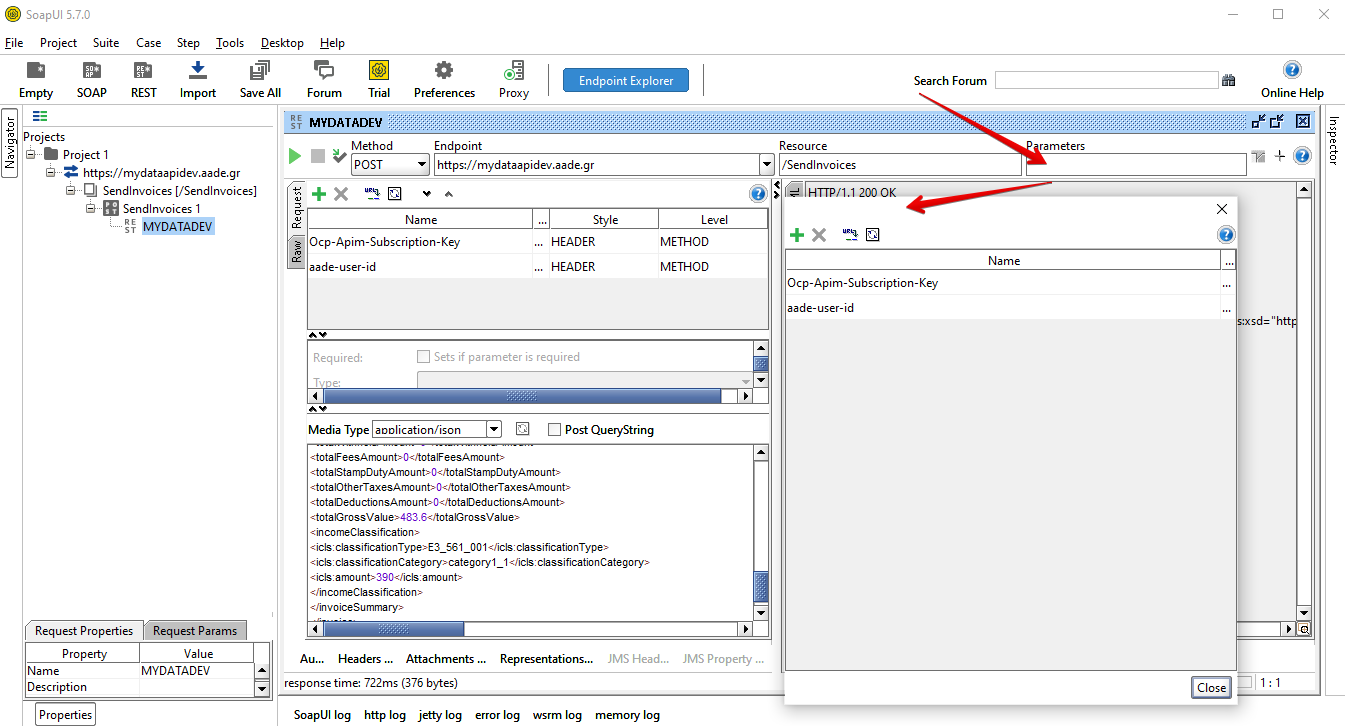Open the disabled Type dropdown
This screenshot has width=1345, height=726.
pyautogui.click(x=585, y=380)
